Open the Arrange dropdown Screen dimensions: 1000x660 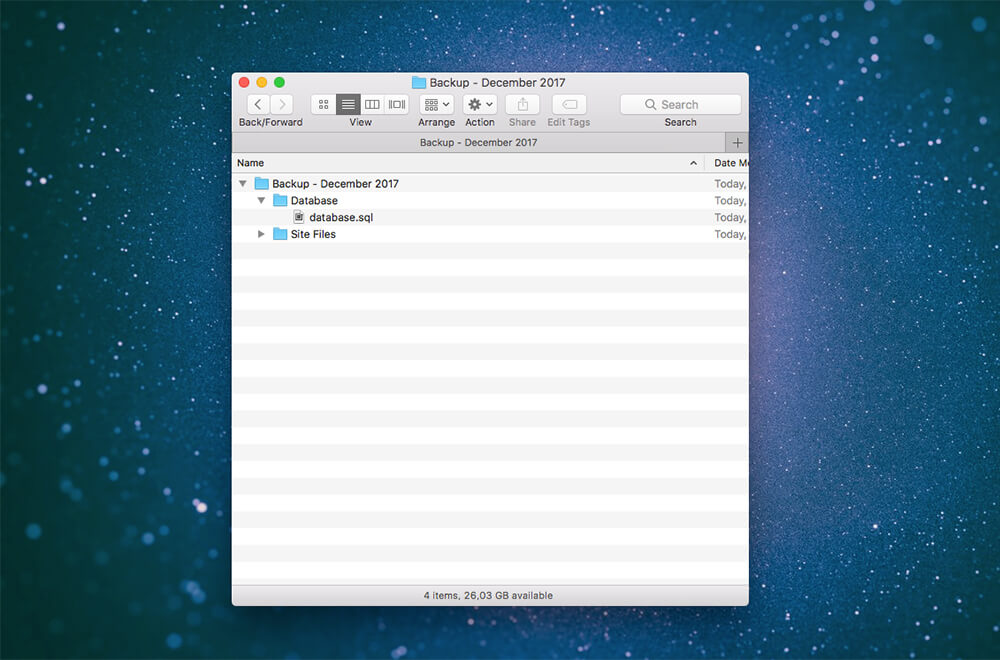pos(437,104)
